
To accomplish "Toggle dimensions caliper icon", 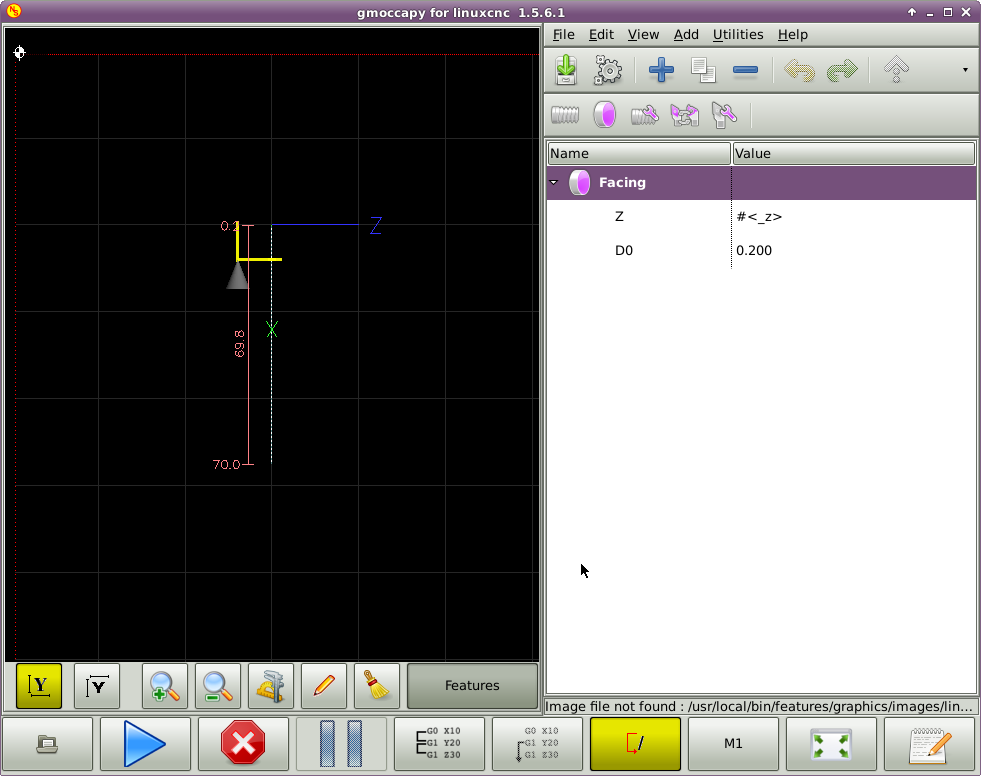I will (271, 686).
